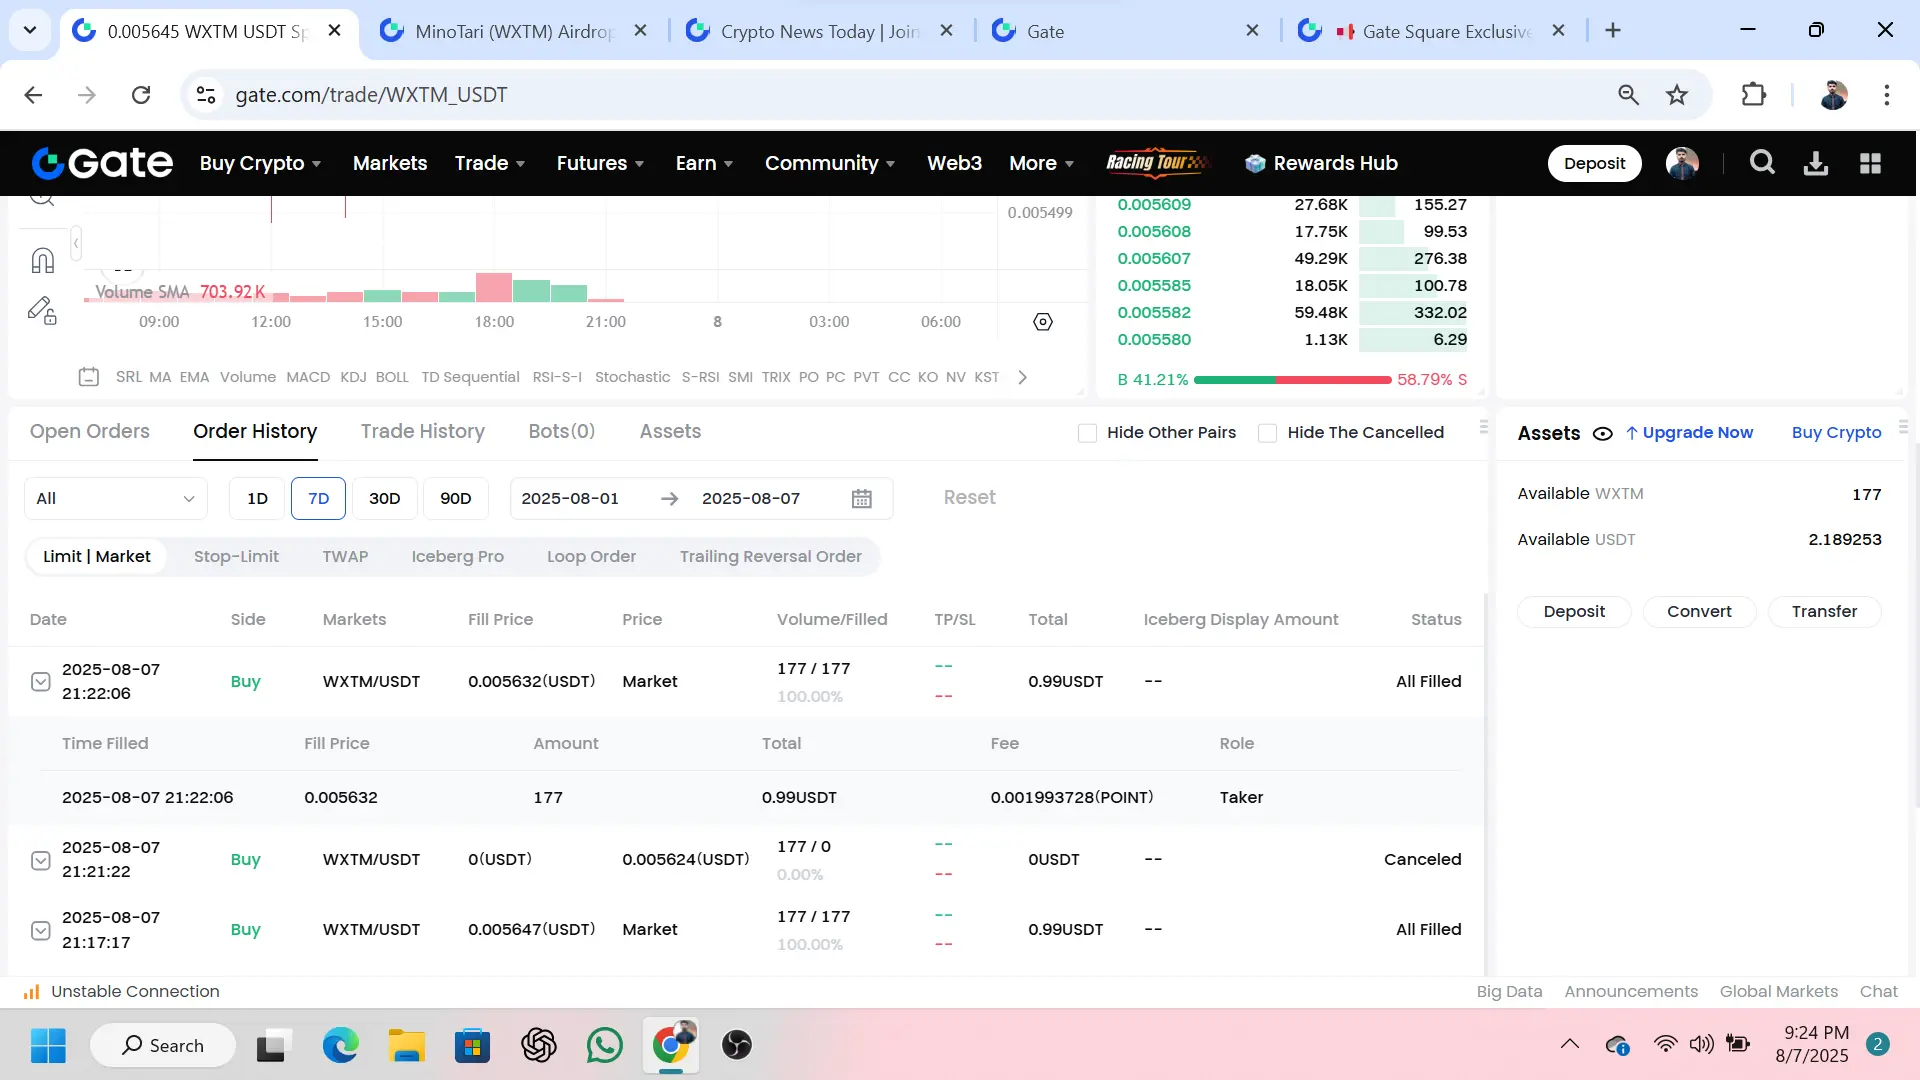Open the Earn dropdown menu
Image resolution: width=1920 pixels, height=1080 pixels.
[x=704, y=163]
